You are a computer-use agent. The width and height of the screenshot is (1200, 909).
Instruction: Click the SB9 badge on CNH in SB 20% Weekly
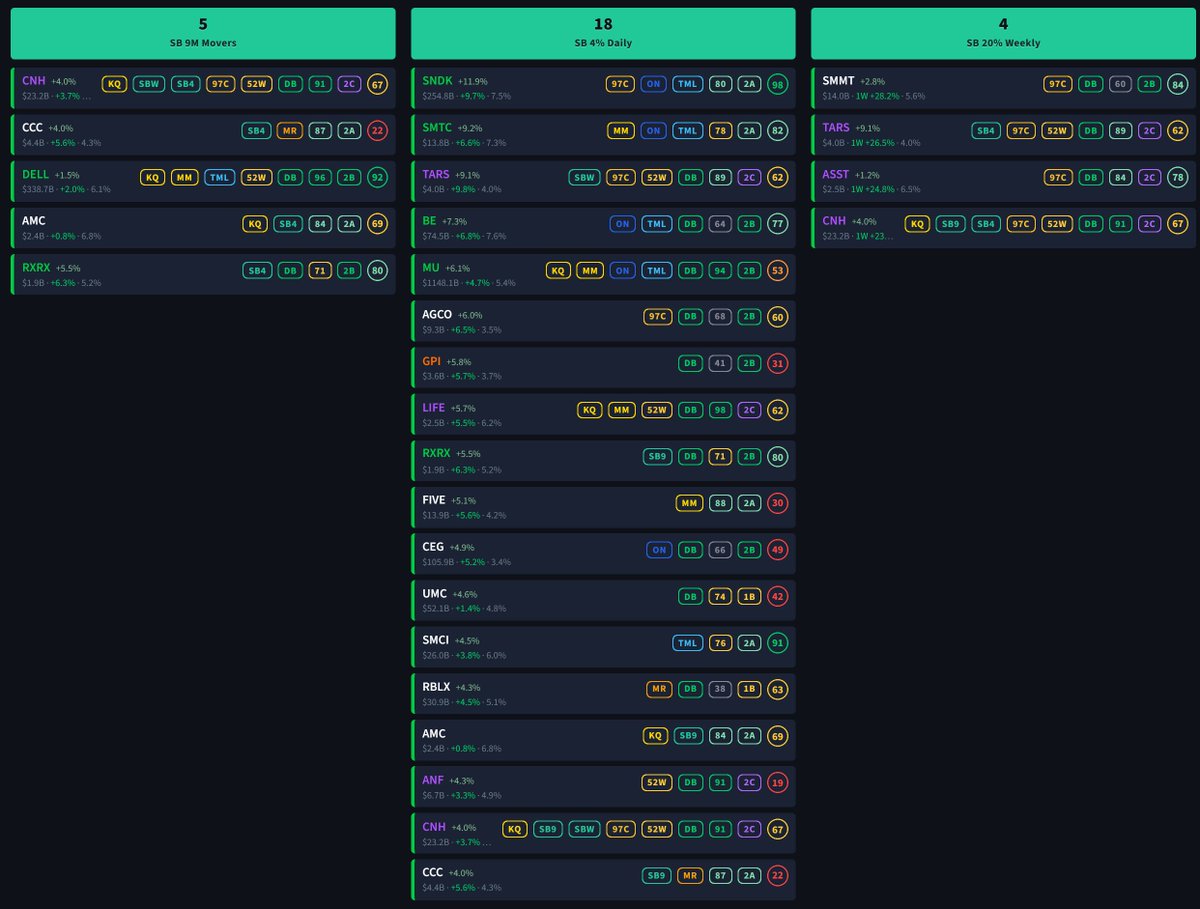coord(950,224)
